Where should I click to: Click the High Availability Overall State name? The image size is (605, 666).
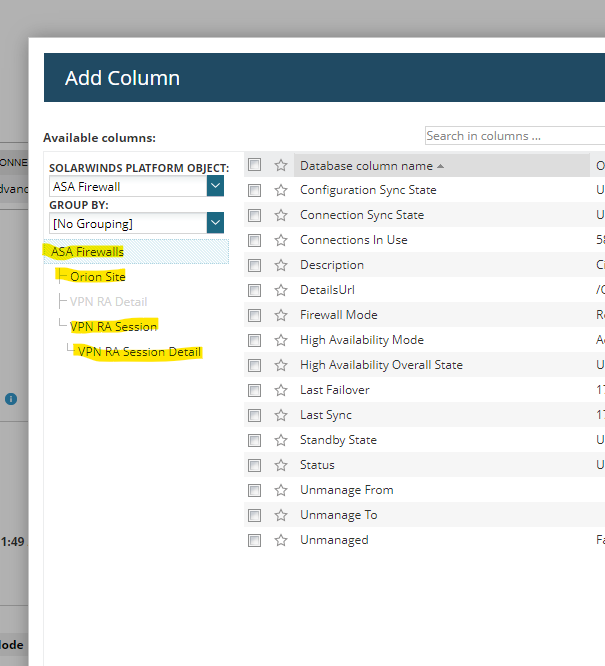tap(381, 365)
